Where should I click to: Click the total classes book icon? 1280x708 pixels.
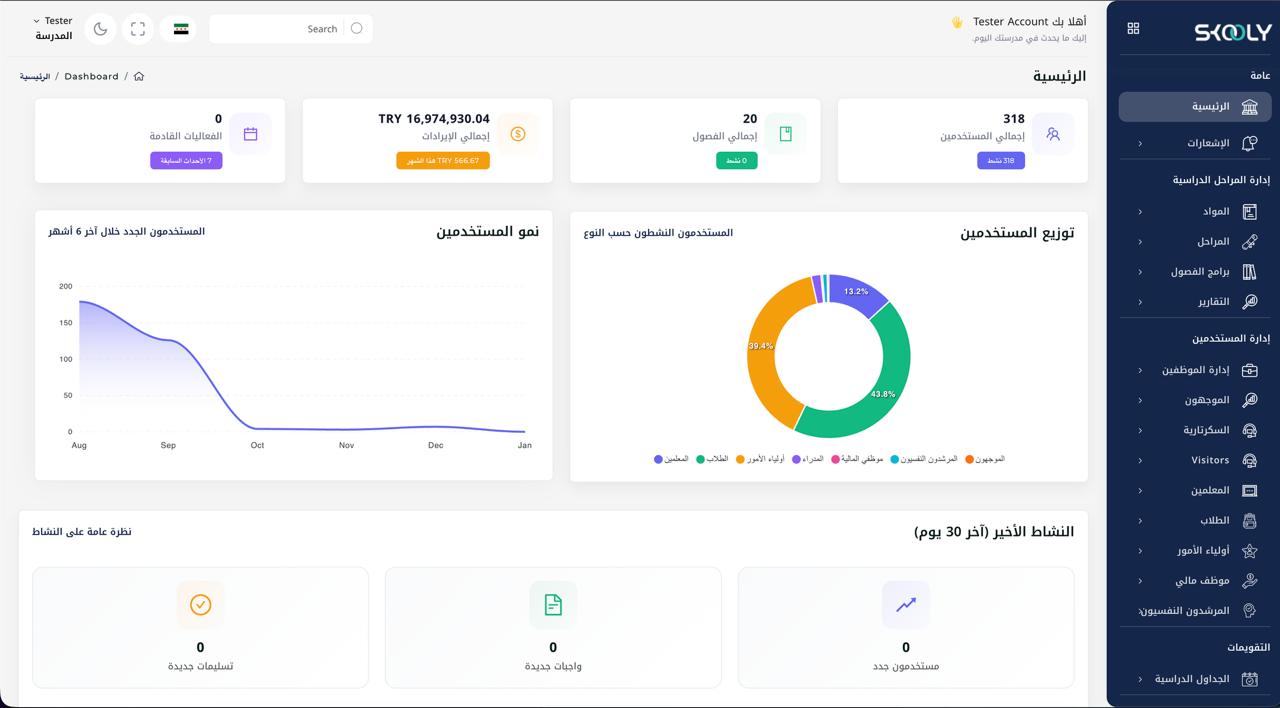[x=785, y=134]
